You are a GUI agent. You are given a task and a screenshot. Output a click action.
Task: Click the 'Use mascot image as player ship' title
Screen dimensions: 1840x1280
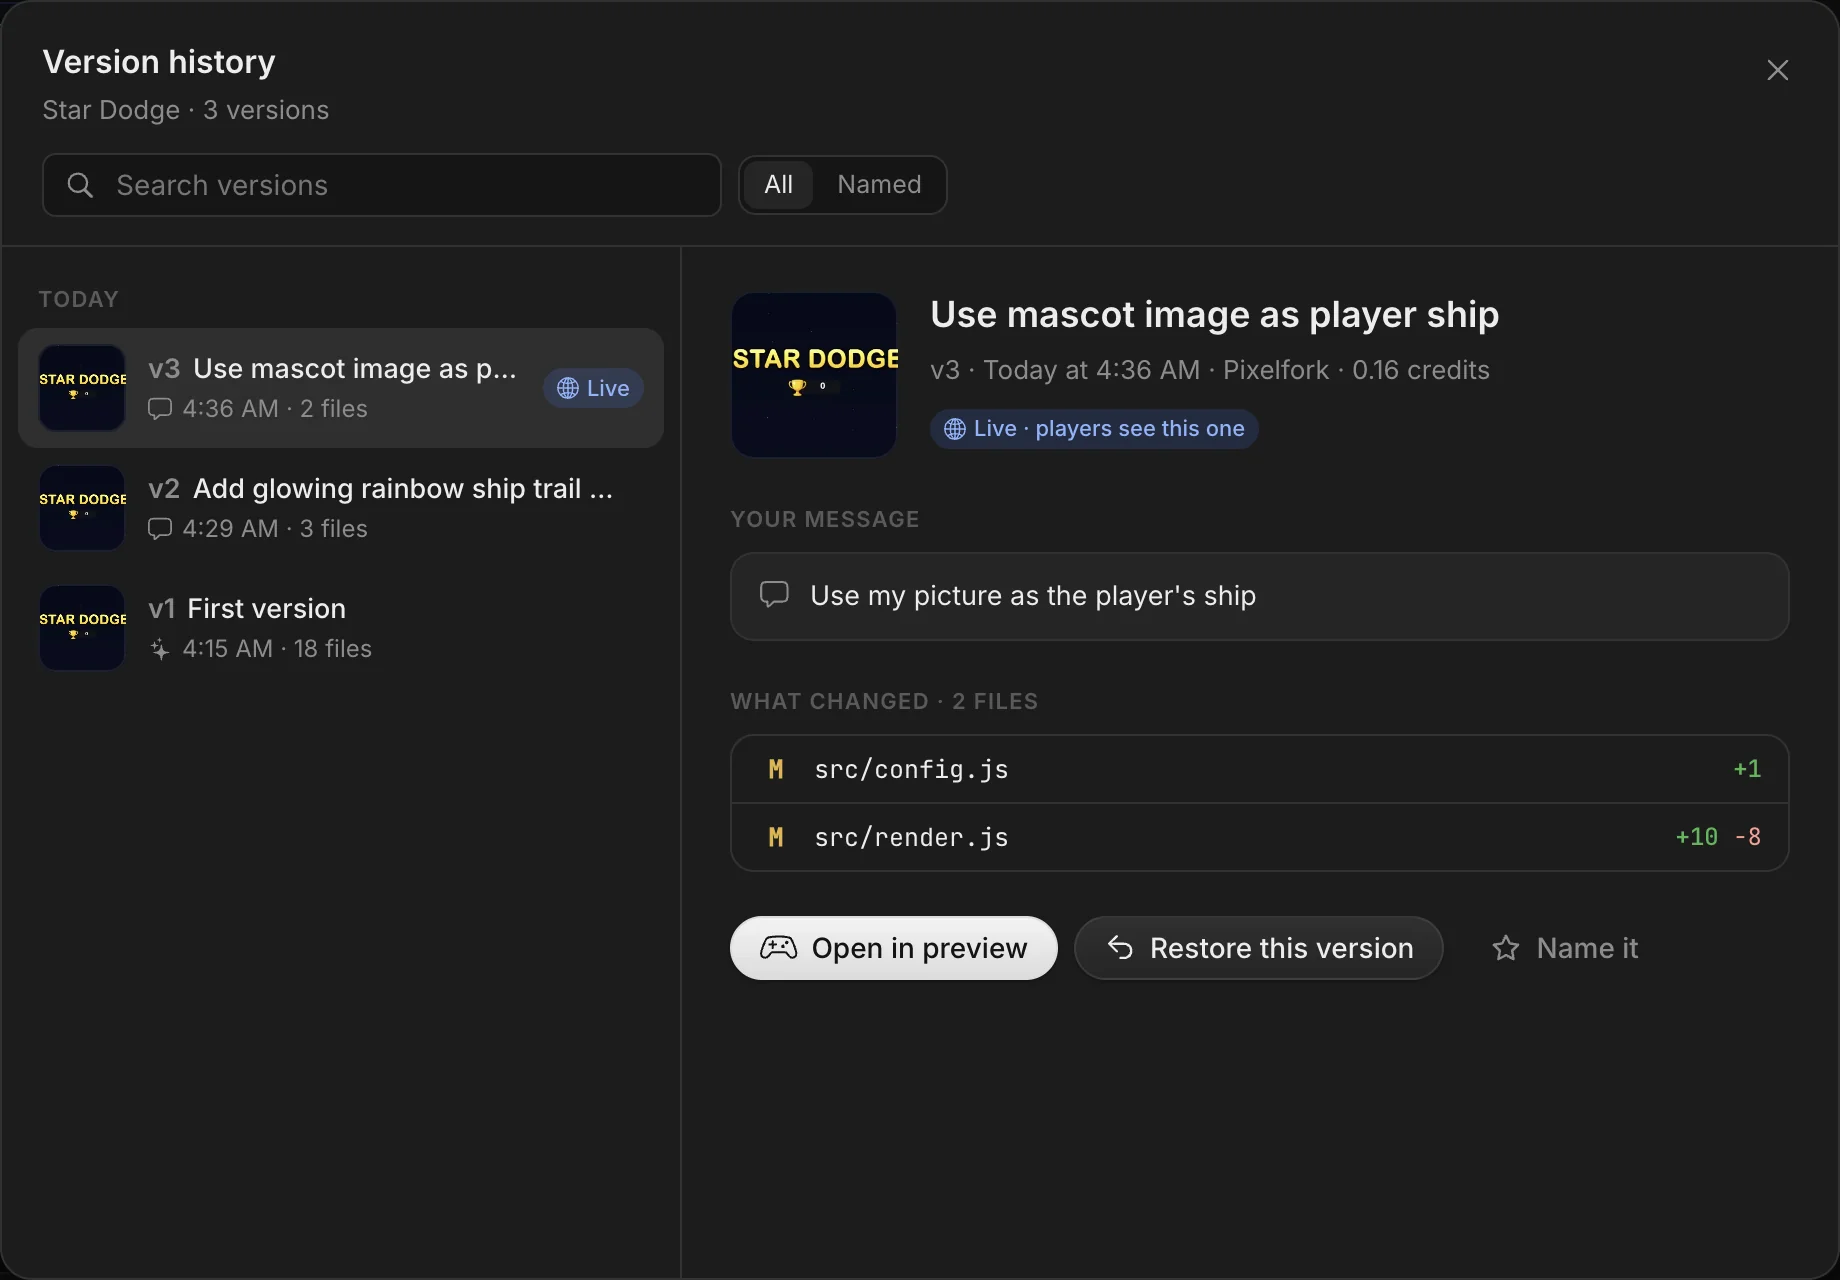(x=1215, y=315)
